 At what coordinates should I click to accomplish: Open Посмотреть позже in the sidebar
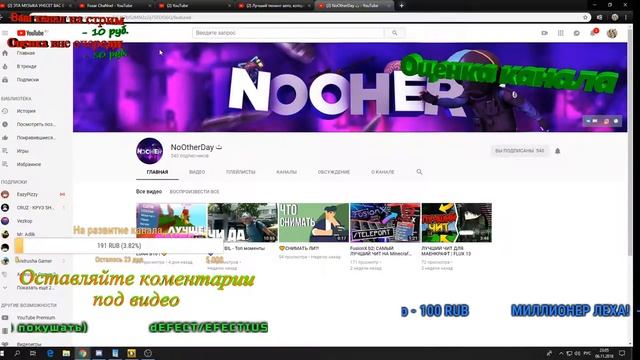(36, 124)
